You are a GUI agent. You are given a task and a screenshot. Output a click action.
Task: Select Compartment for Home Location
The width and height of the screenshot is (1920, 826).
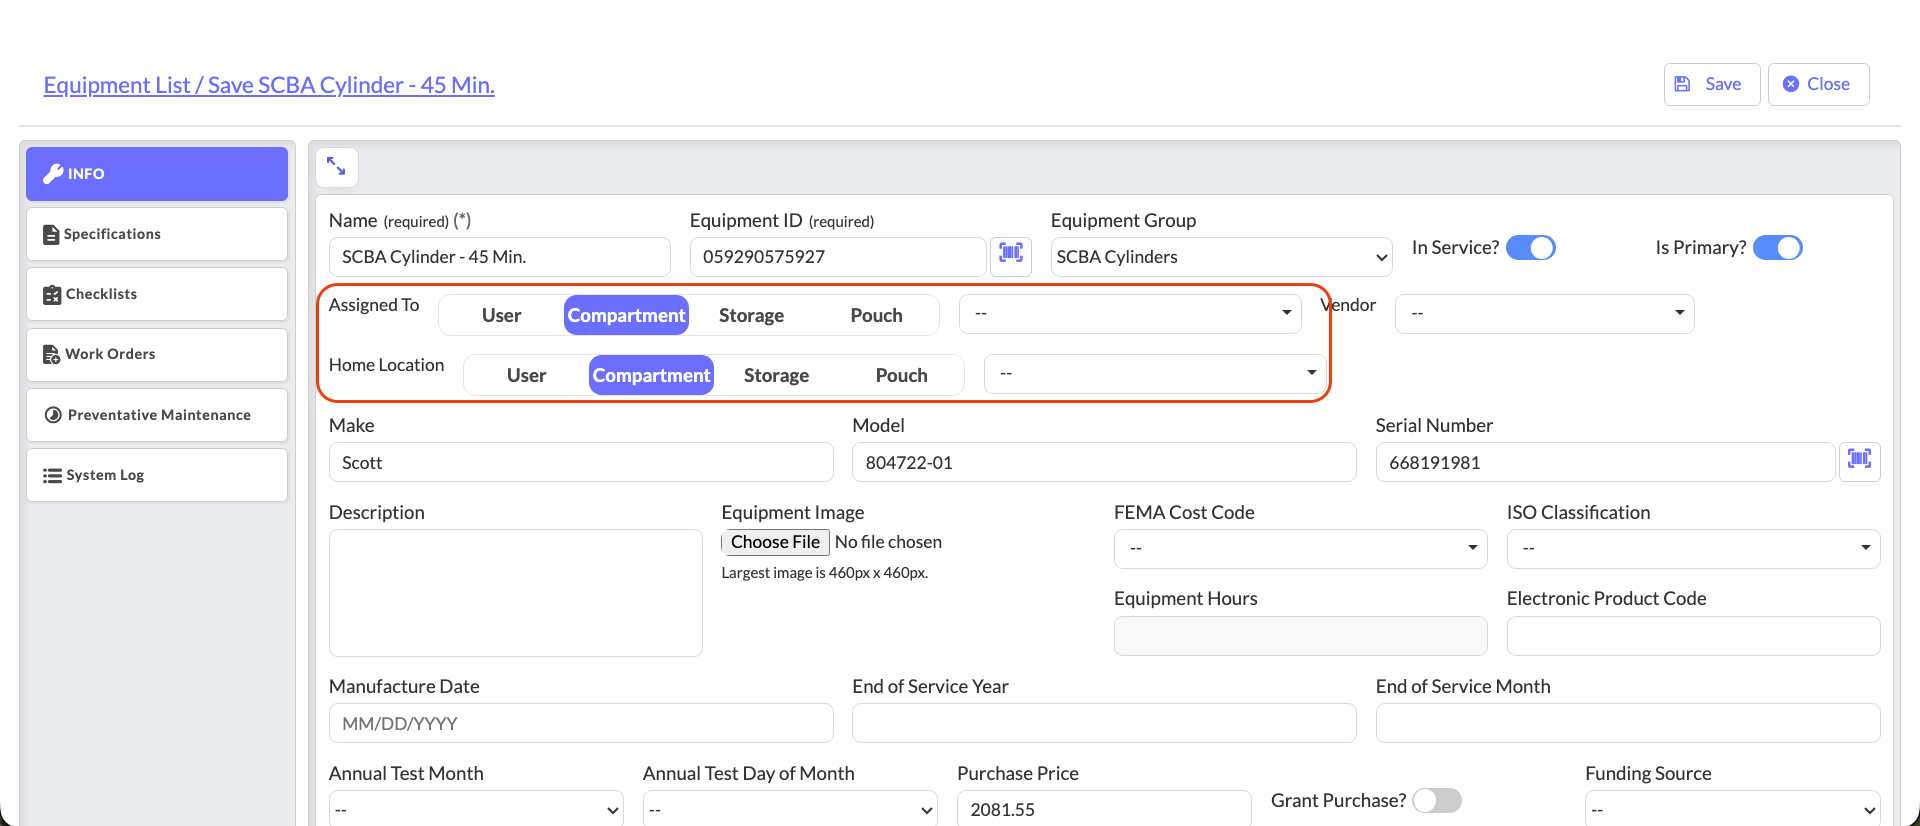651,375
